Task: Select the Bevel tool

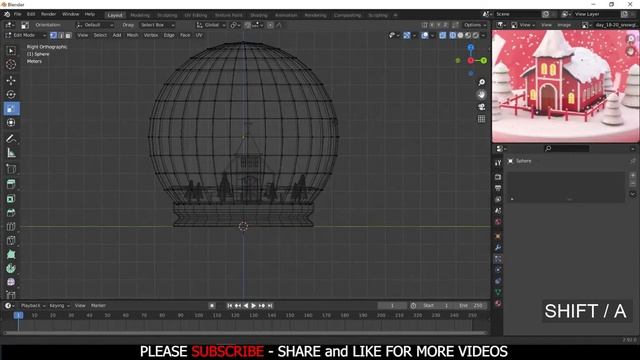Action: click(11, 212)
